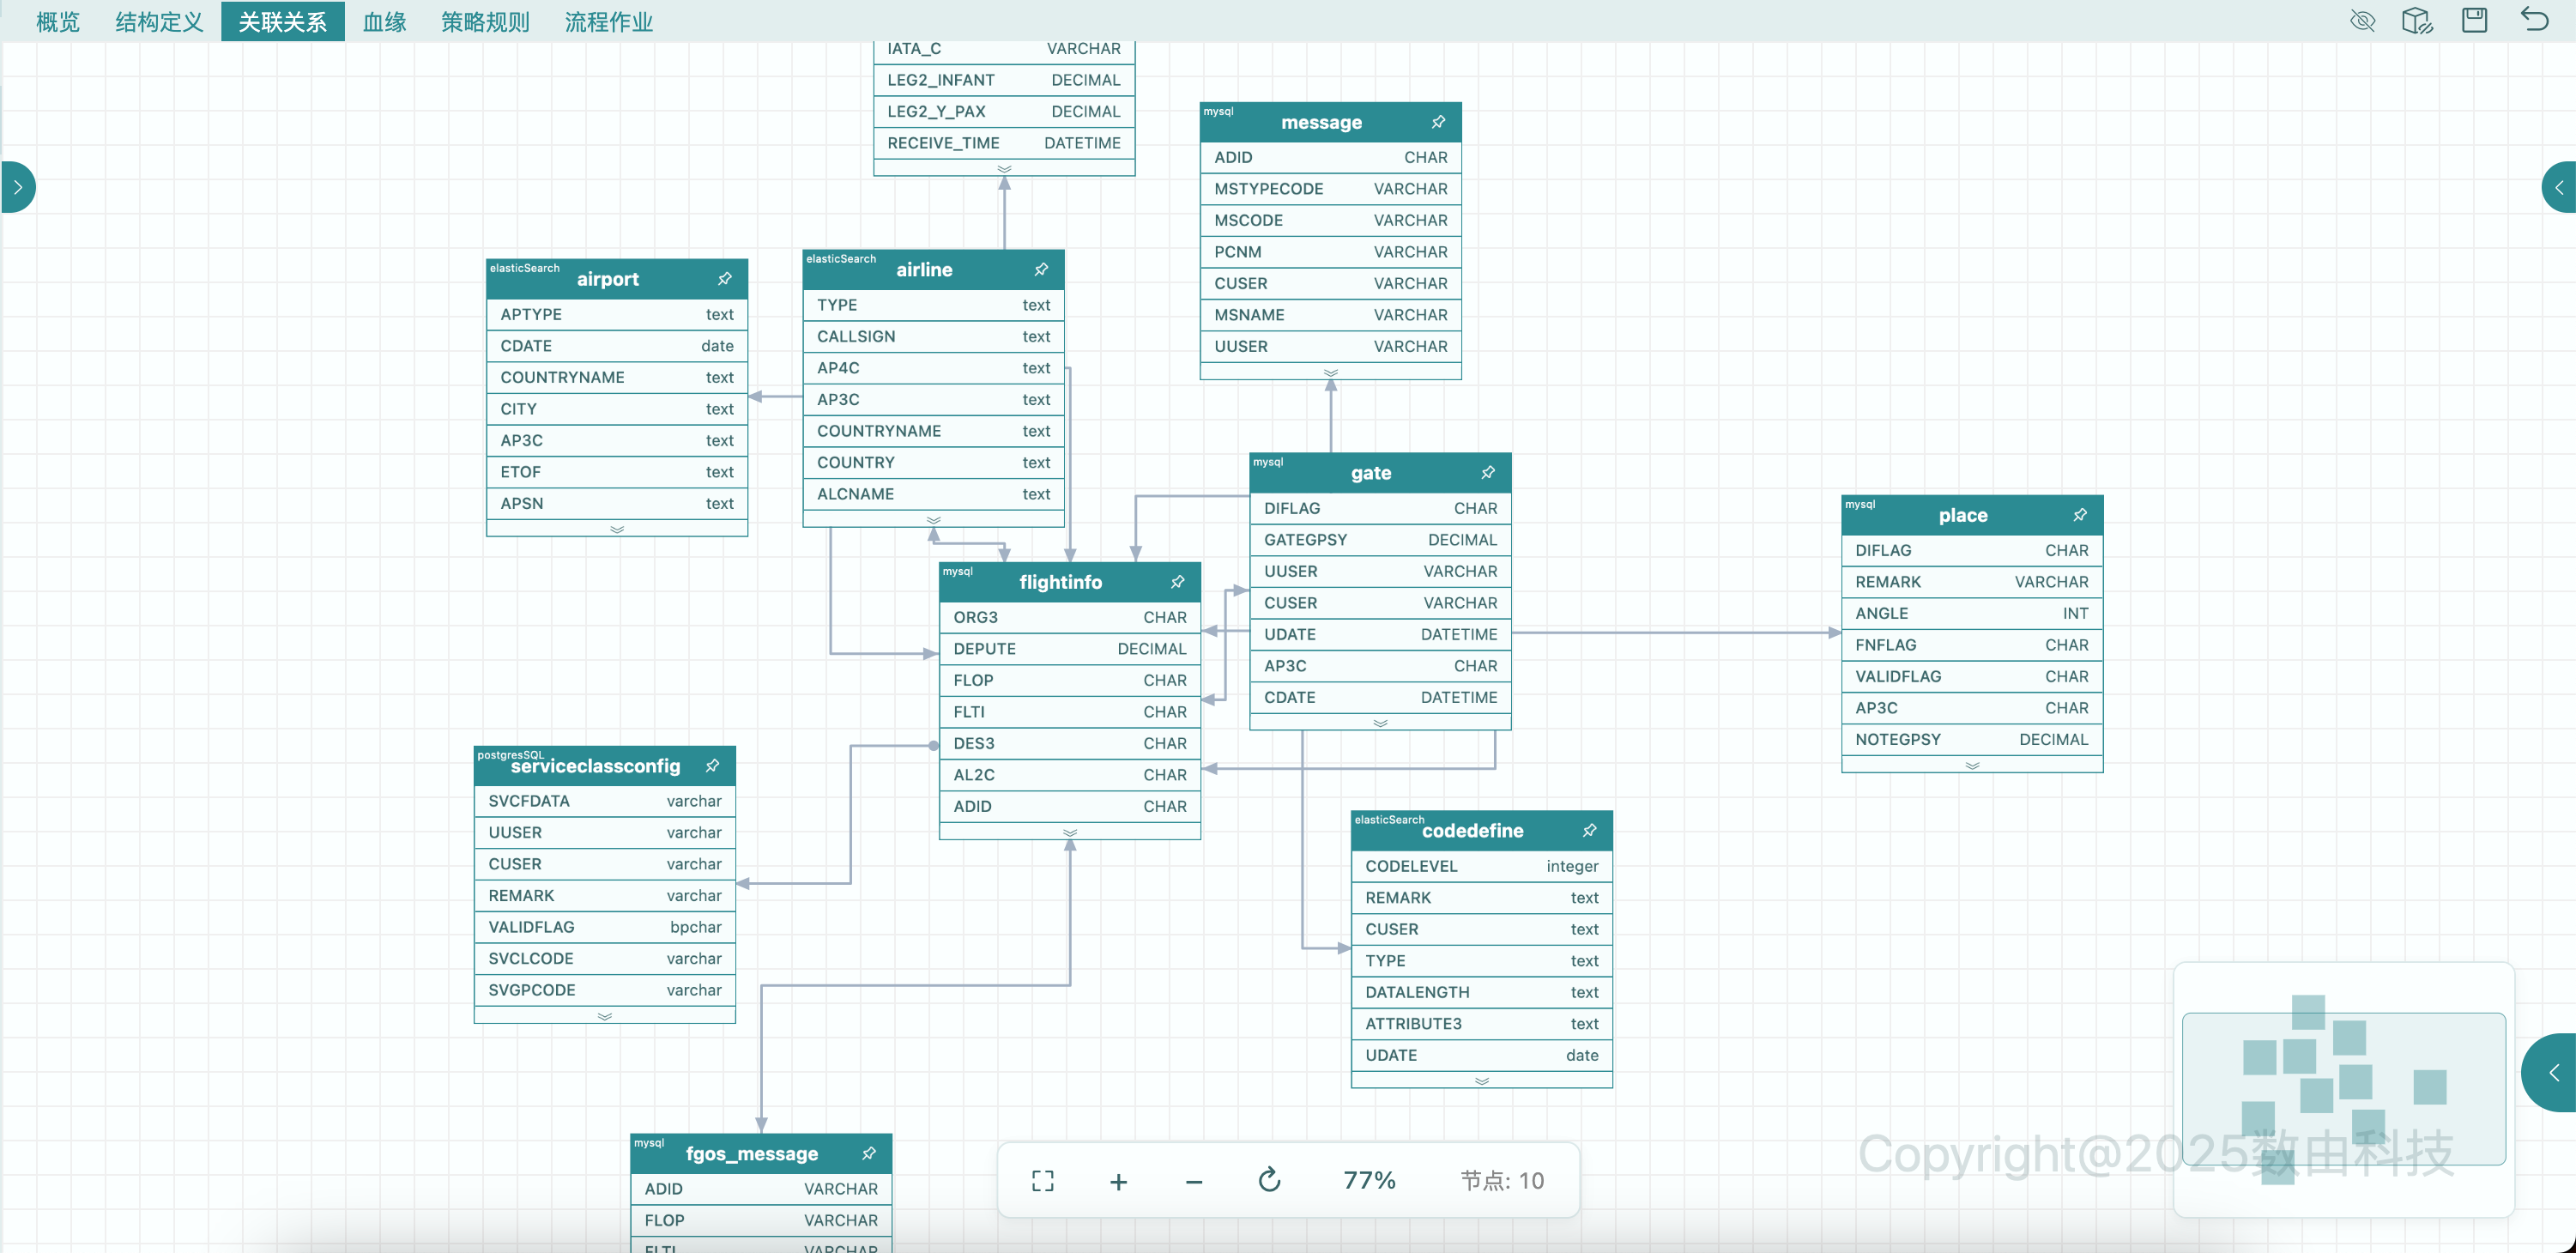Click the save disk icon
Image resolution: width=2576 pixels, height=1253 pixels.
(x=2474, y=20)
